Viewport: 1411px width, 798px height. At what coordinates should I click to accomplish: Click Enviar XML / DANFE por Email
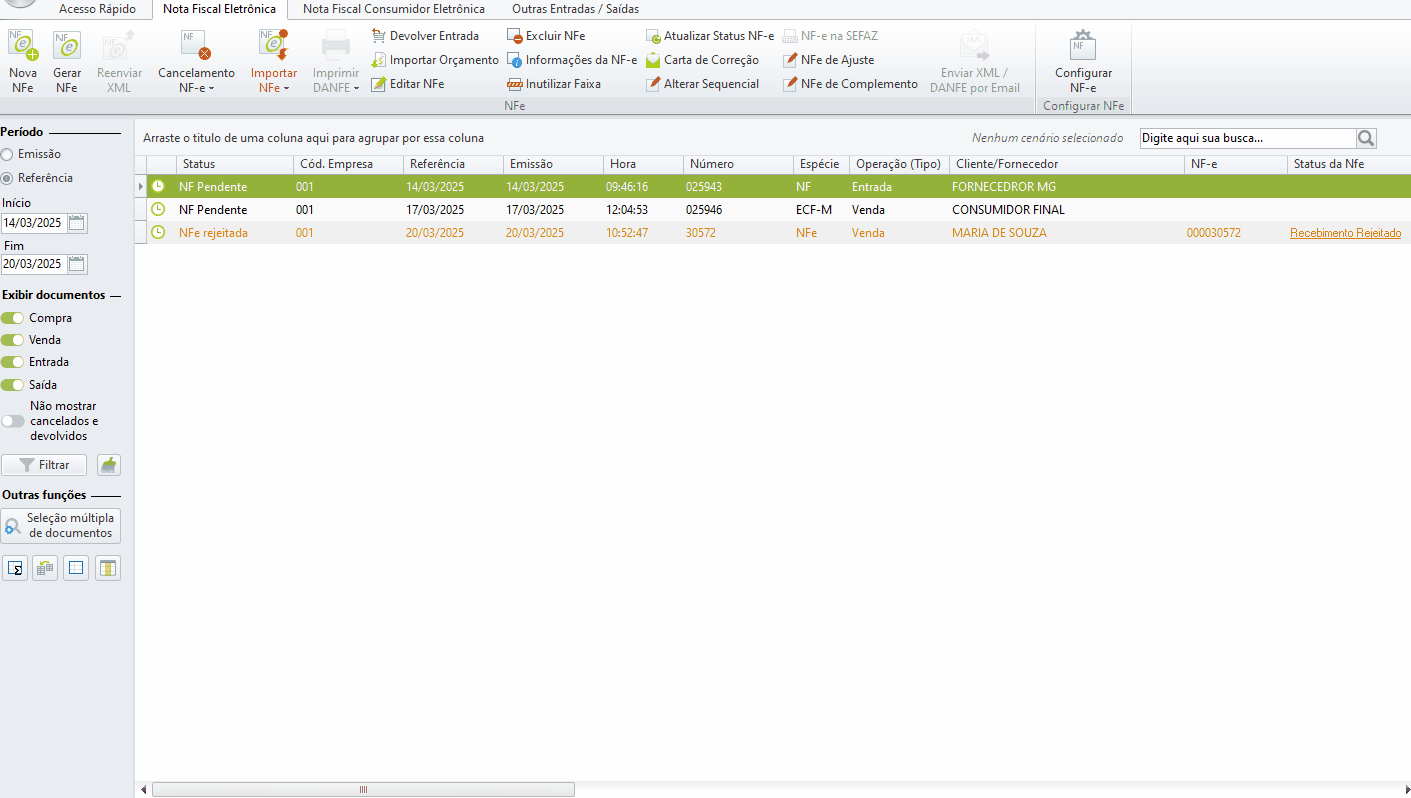(975, 62)
